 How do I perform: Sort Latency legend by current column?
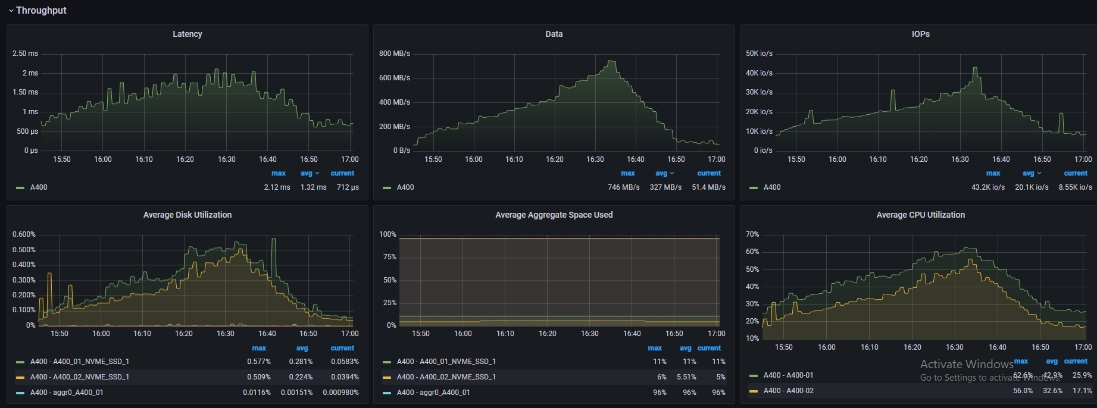342,173
